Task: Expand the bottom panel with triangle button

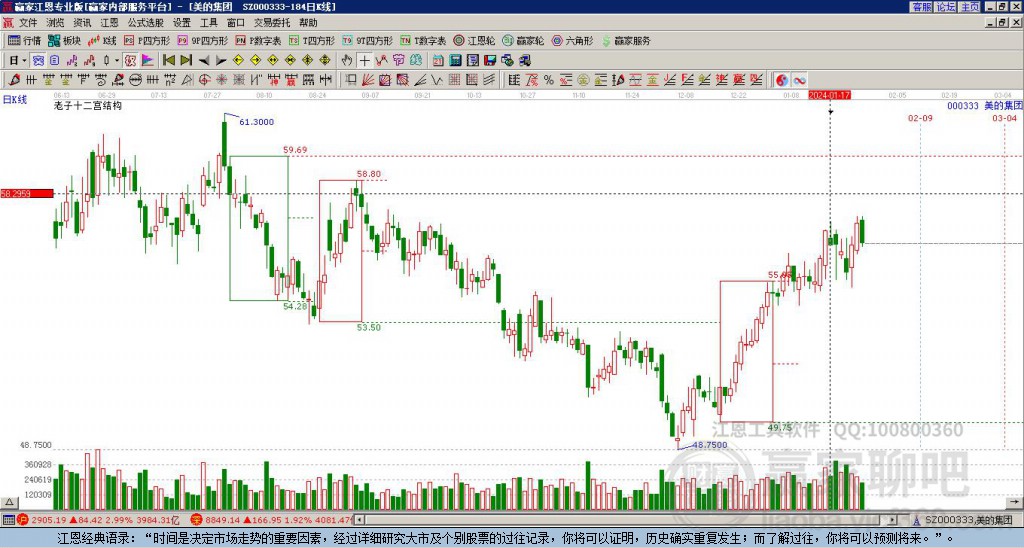Action: click(8, 502)
